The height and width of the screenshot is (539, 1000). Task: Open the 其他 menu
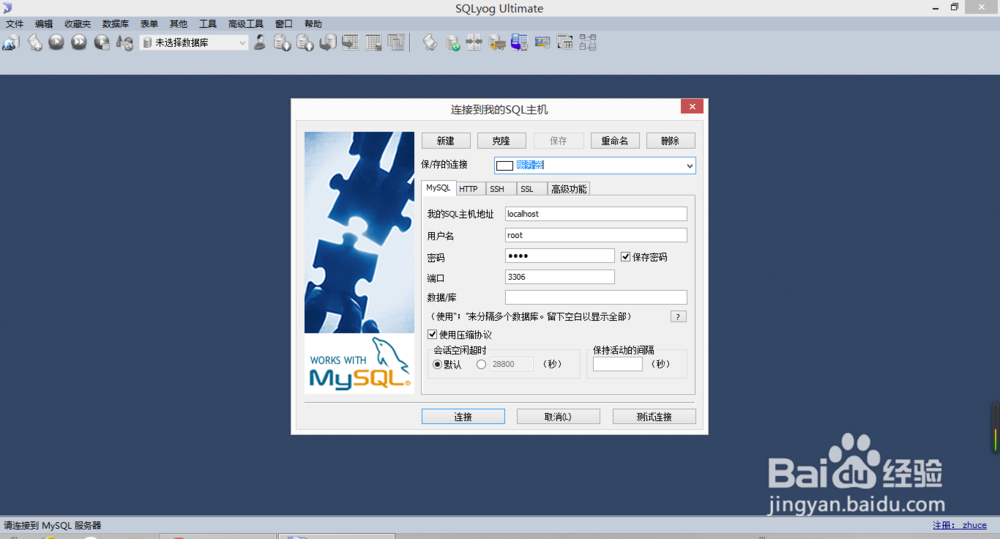pyautogui.click(x=178, y=24)
